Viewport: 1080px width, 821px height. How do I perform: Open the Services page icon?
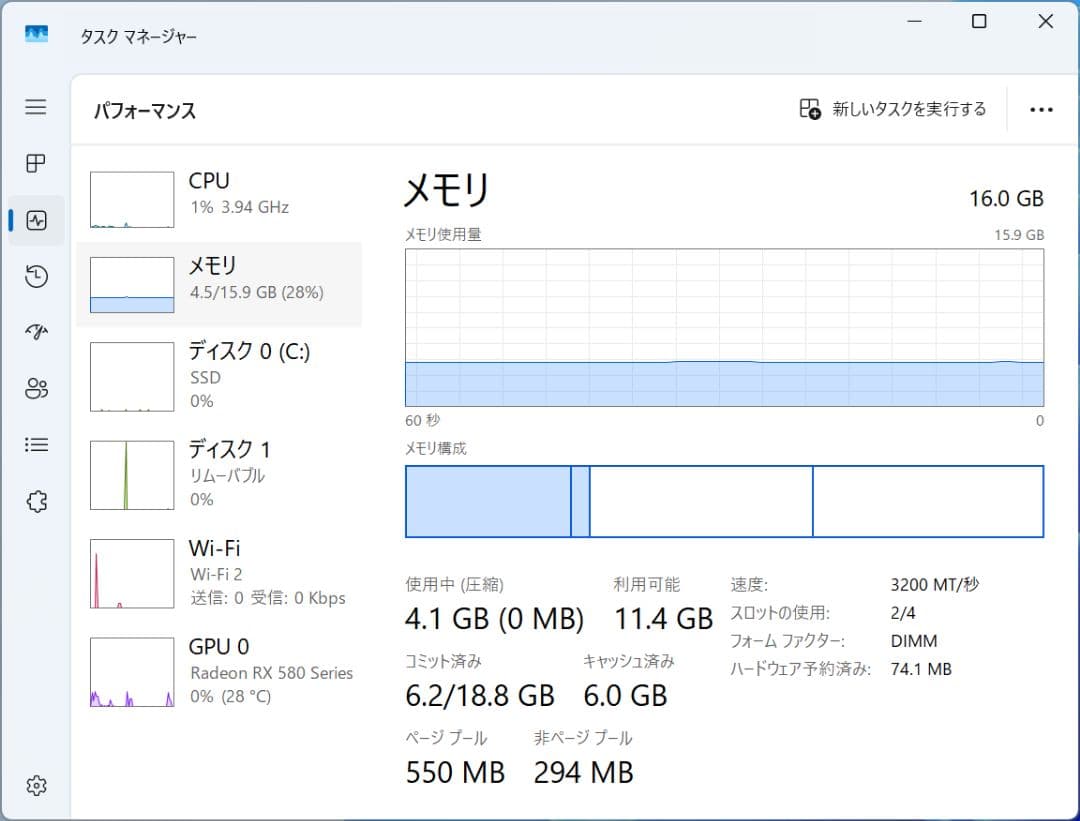(x=35, y=500)
